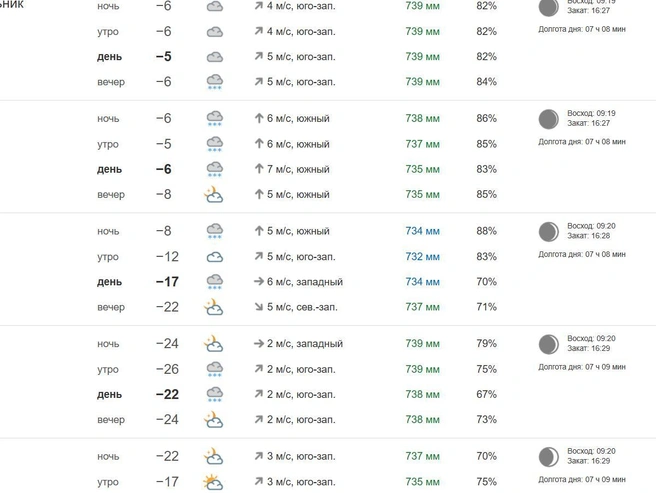Click the plain cloud icon at −12 утро

pos(215,257)
